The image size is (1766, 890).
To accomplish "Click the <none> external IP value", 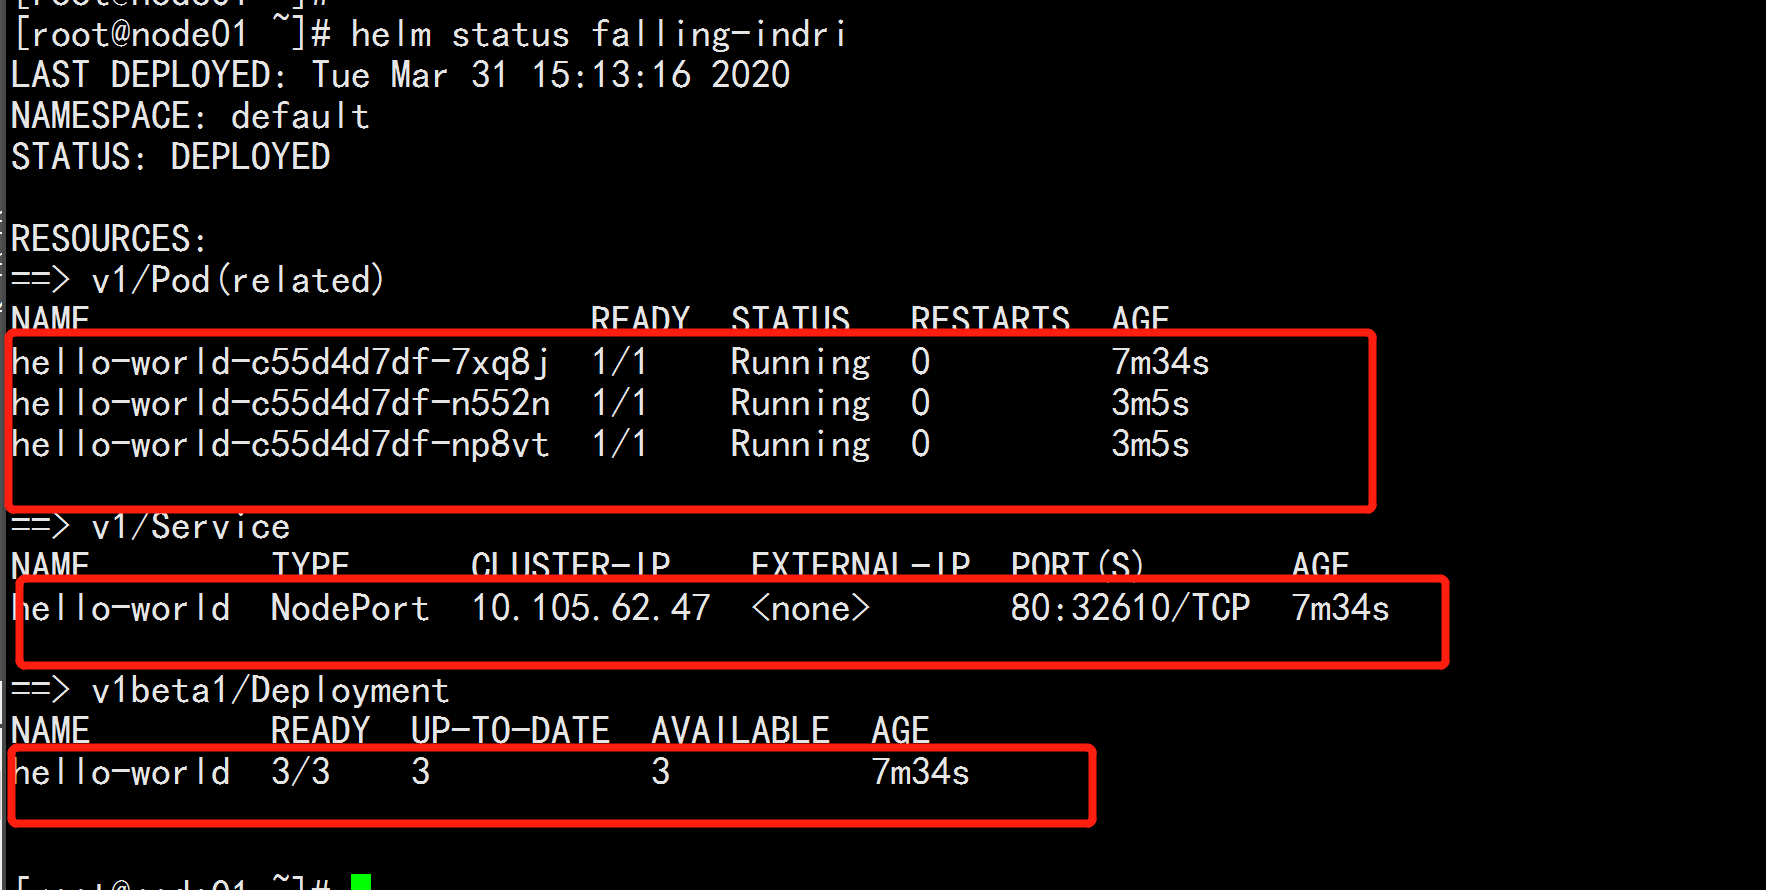I will point(810,608).
